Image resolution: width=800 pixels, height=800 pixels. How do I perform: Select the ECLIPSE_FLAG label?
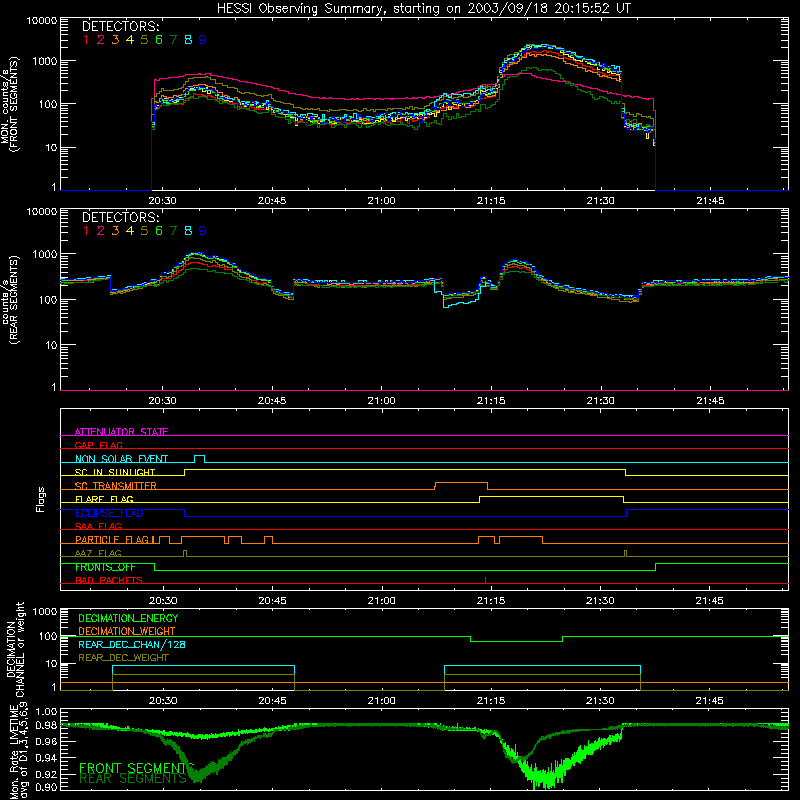point(109,513)
